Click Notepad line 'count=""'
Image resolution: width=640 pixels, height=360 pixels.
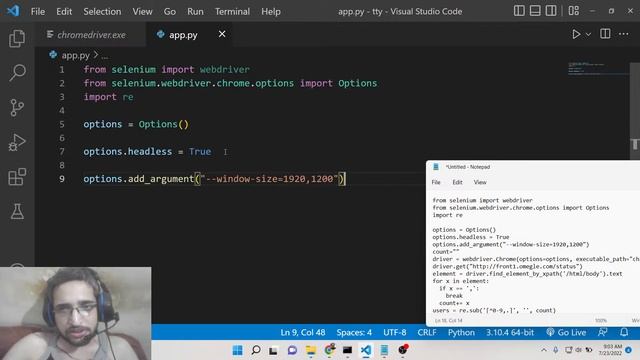click(446, 251)
